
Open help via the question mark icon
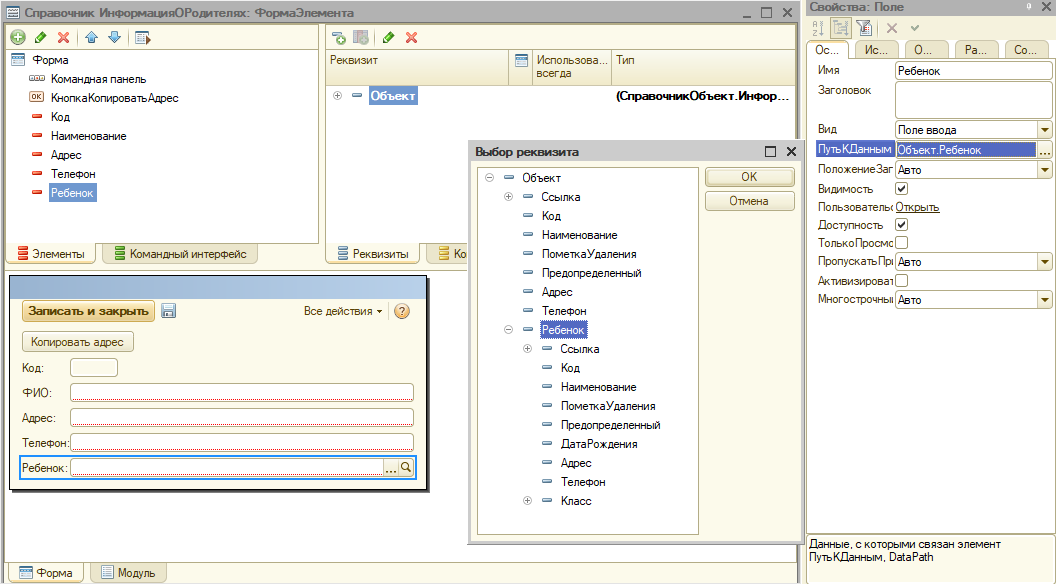402,311
